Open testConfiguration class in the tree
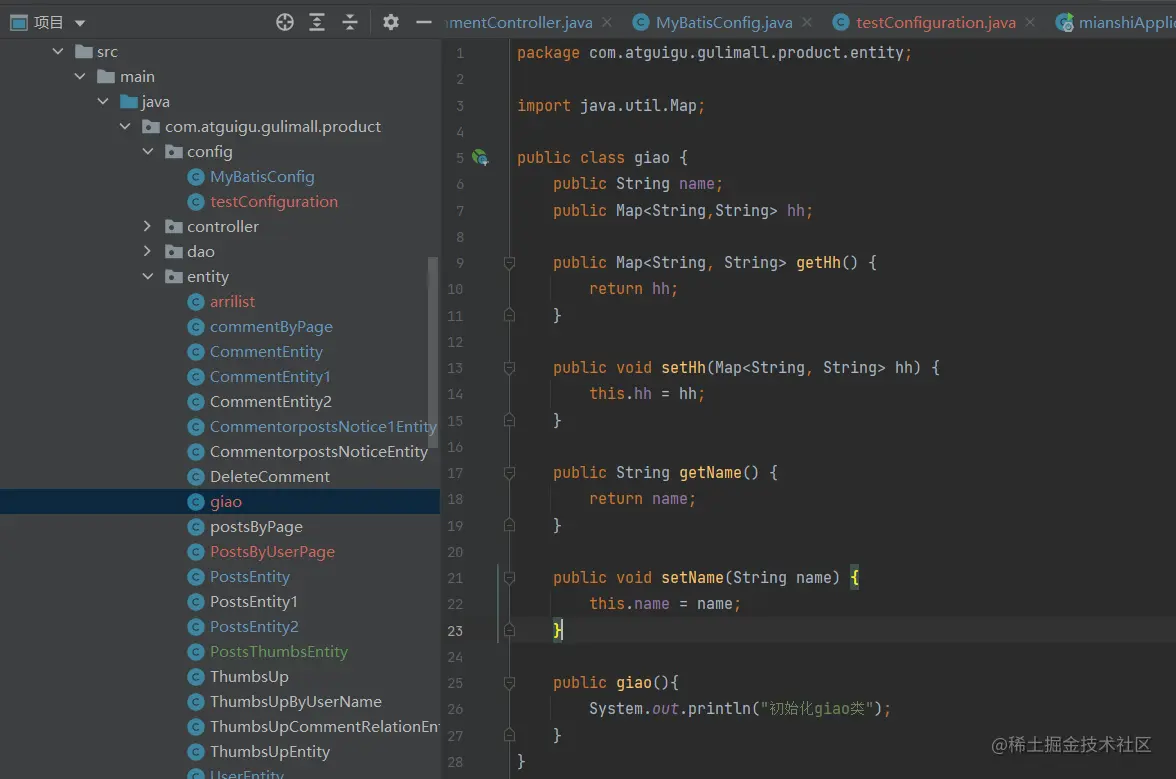This screenshot has width=1176, height=779. (274, 202)
